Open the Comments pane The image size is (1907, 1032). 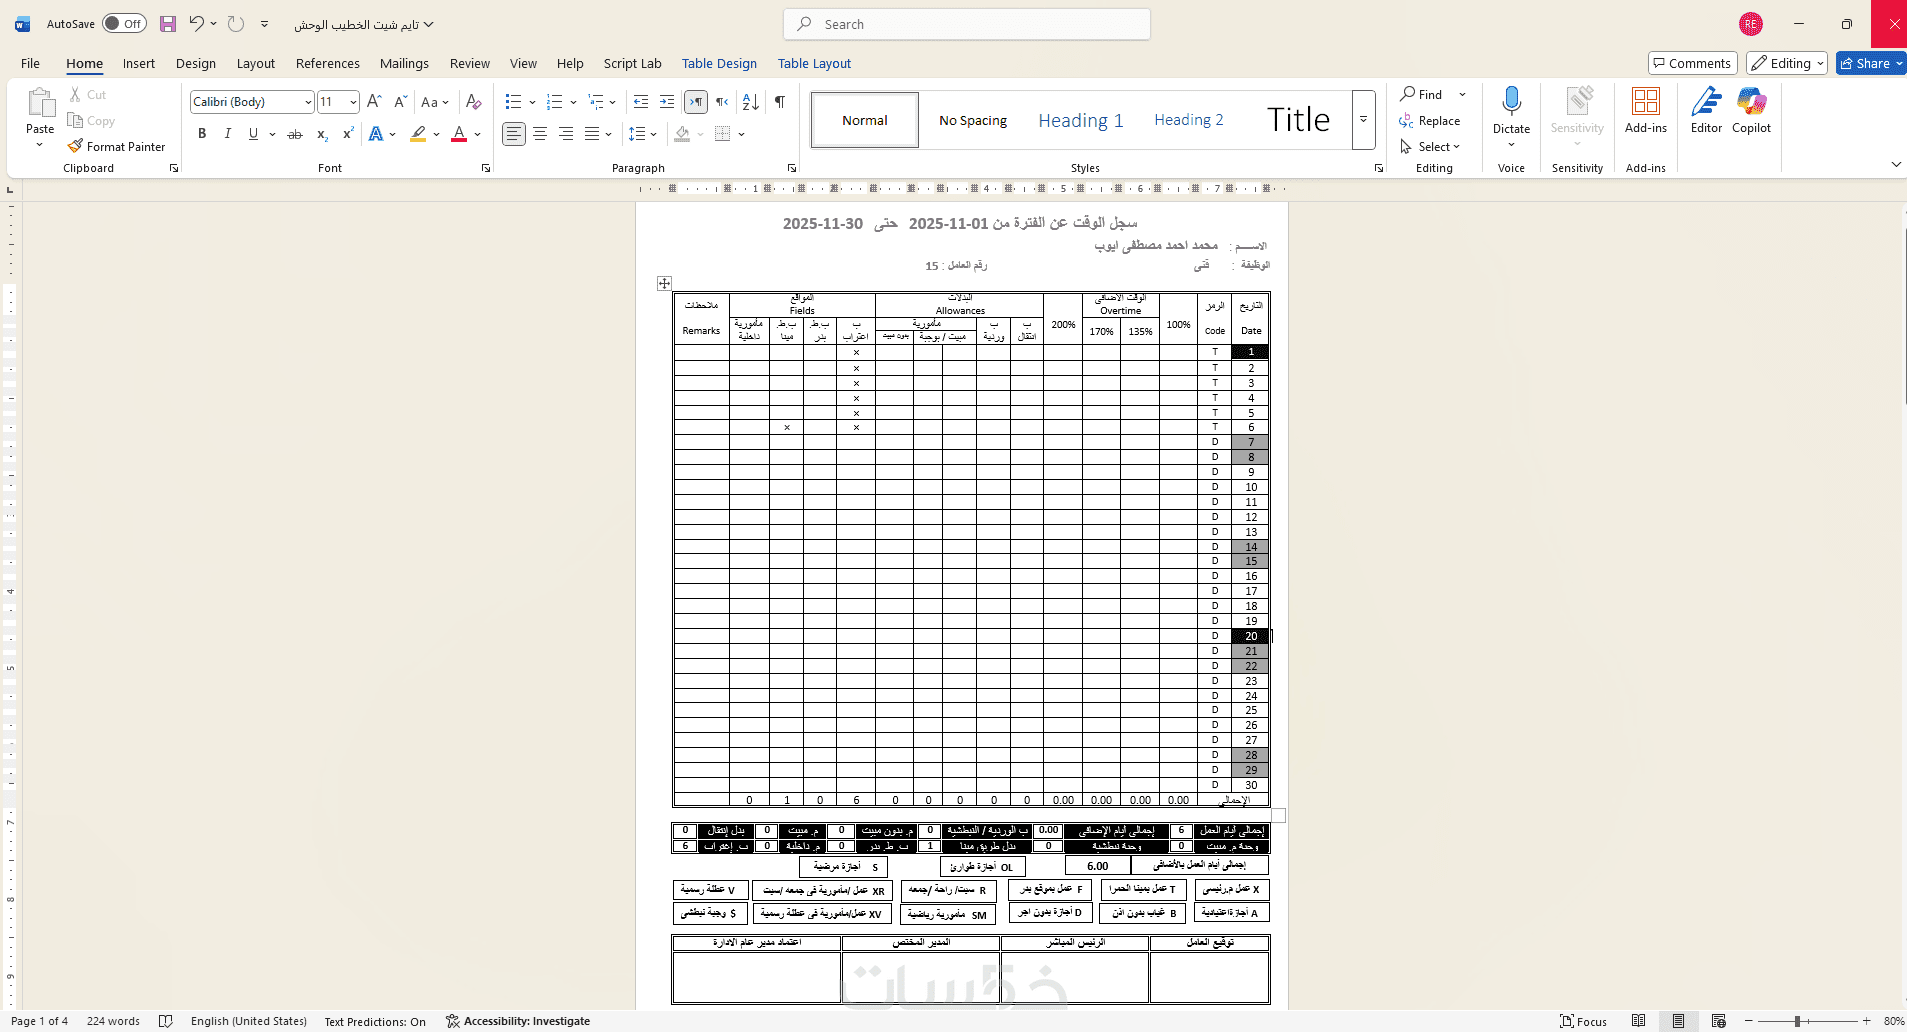[1692, 63]
